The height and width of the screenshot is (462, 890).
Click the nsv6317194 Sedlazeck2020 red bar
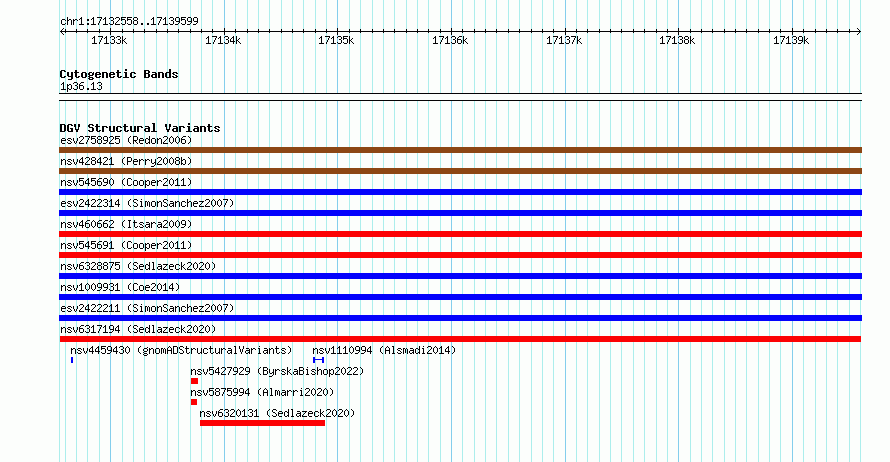pos(460,339)
